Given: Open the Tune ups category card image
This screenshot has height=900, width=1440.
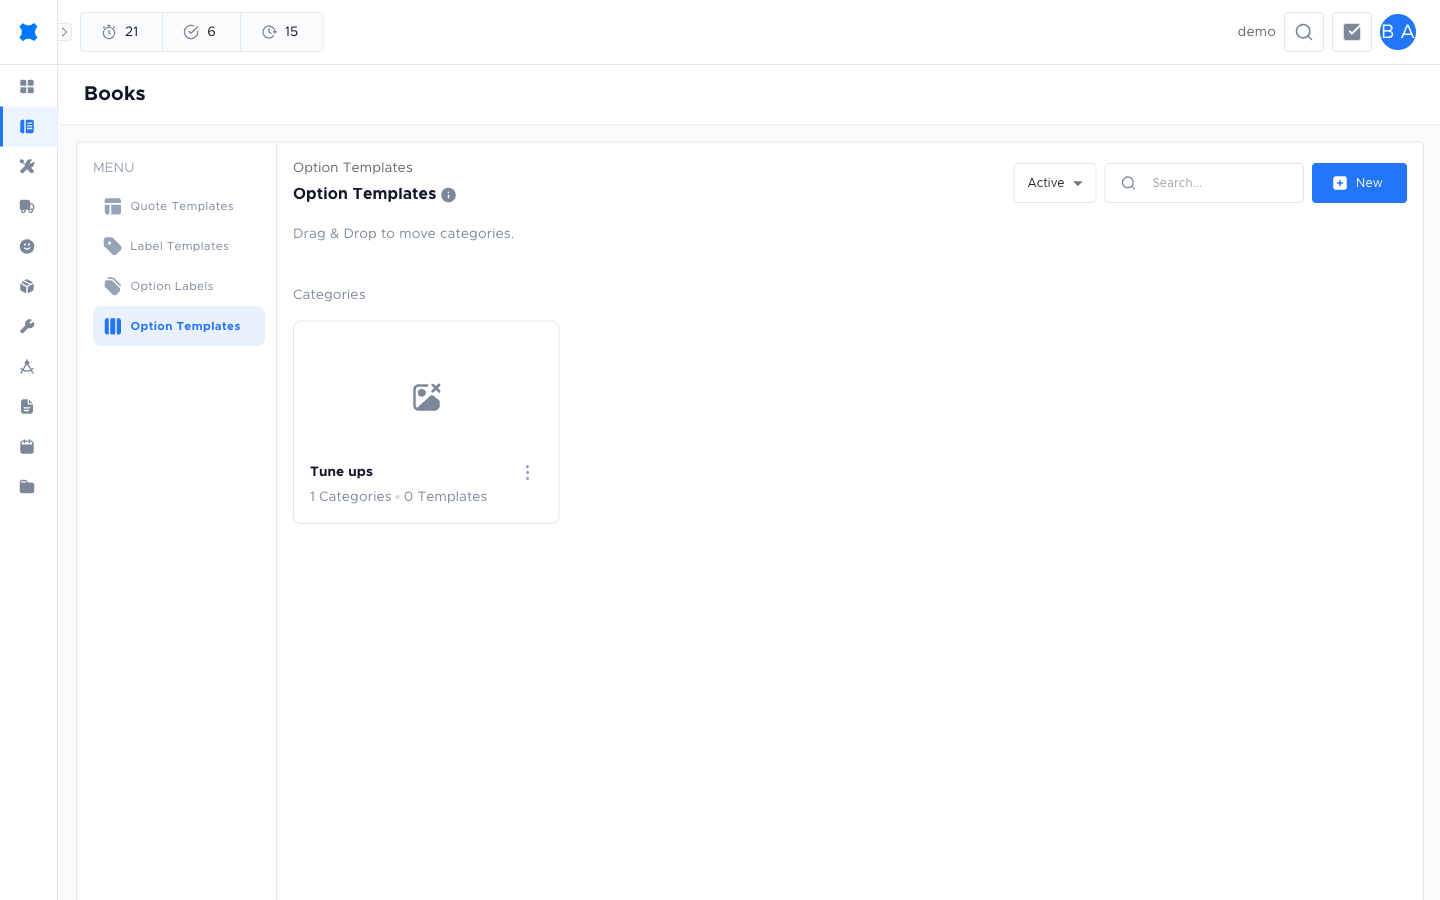Looking at the screenshot, I should click(x=427, y=397).
